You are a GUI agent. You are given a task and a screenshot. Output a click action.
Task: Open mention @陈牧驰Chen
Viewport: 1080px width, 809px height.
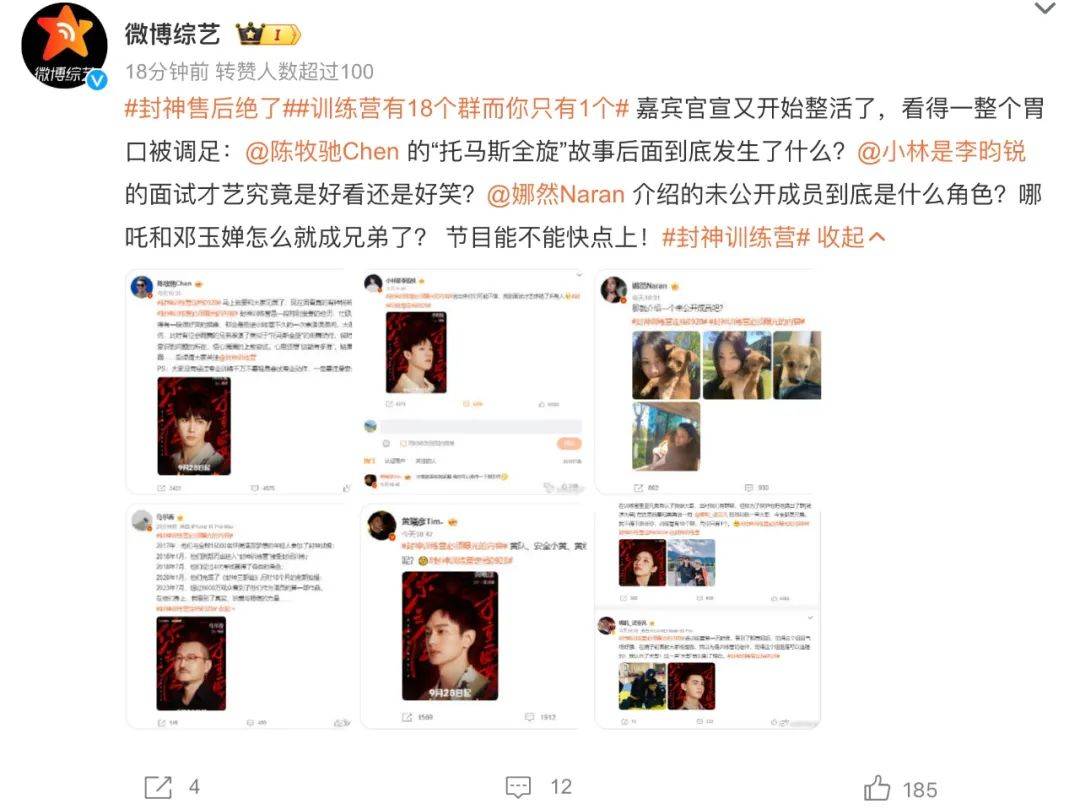click(322, 151)
